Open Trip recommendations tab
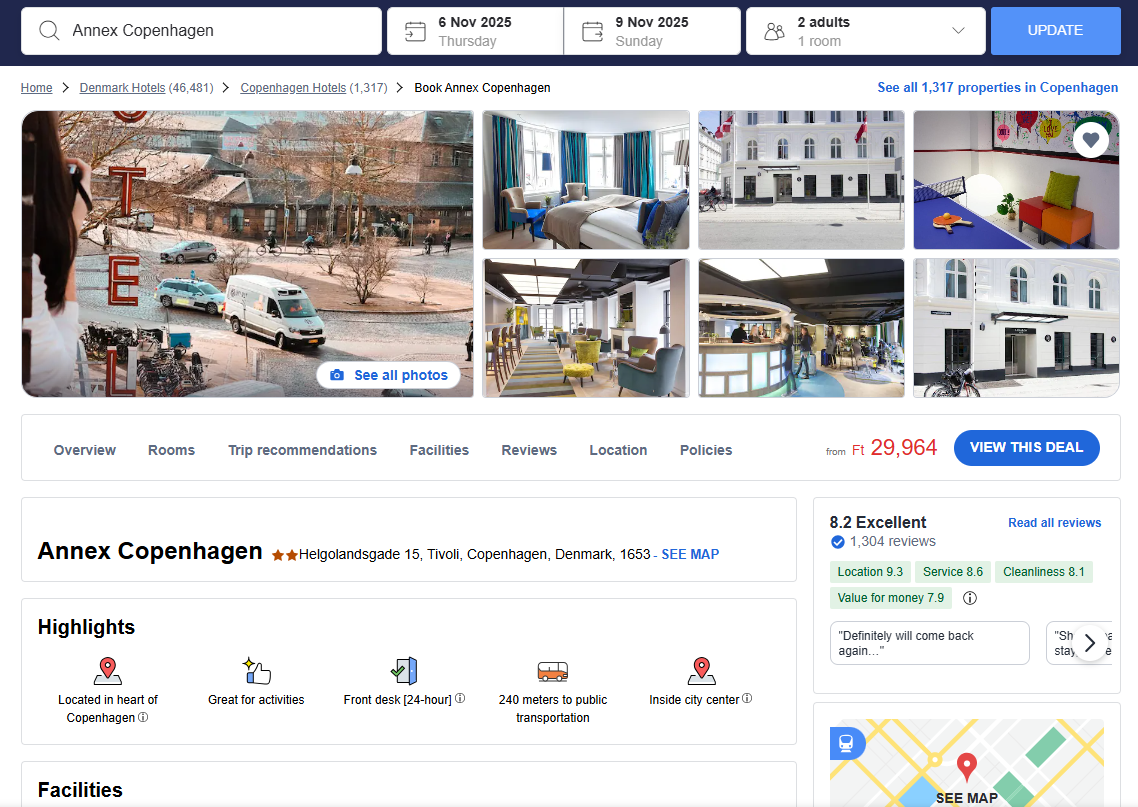Screen dimensions: 1138x807 tap(303, 450)
